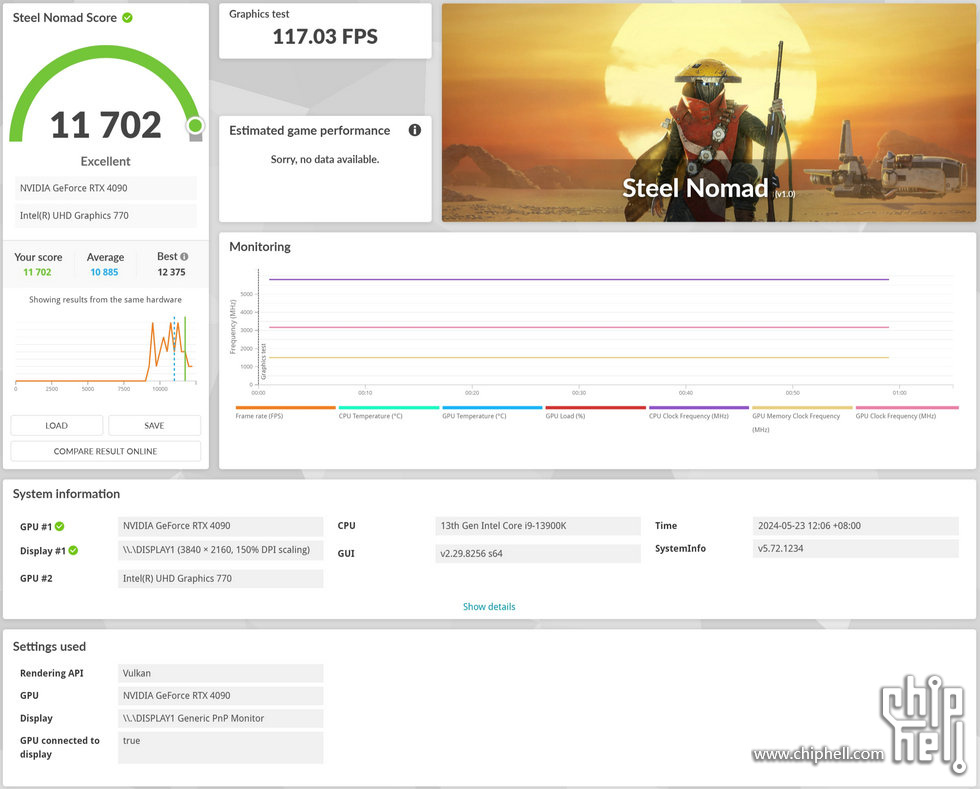Click the GPU #1 value in System information
980x789 pixels.
coord(221,526)
